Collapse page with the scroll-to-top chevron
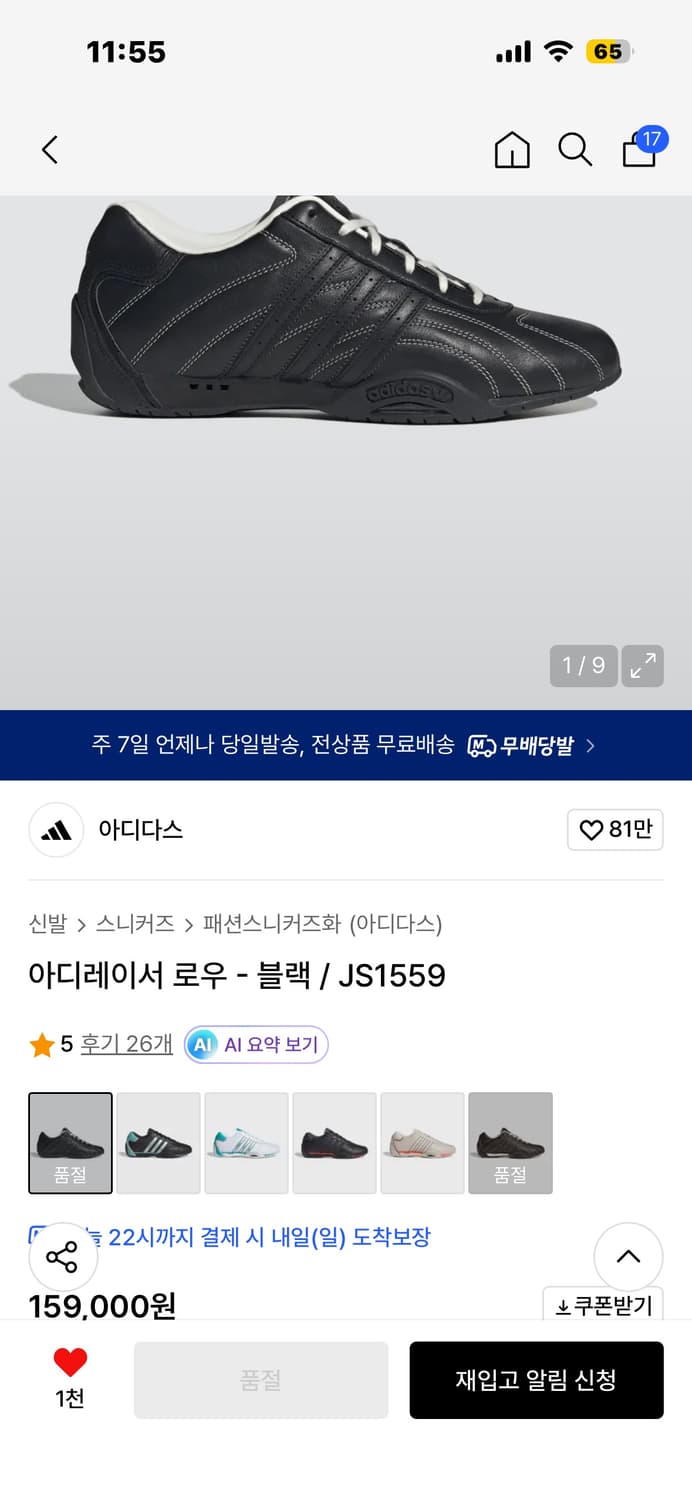The width and height of the screenshot is (692, 1500). pyautogui.click(x=628, y=1258)
